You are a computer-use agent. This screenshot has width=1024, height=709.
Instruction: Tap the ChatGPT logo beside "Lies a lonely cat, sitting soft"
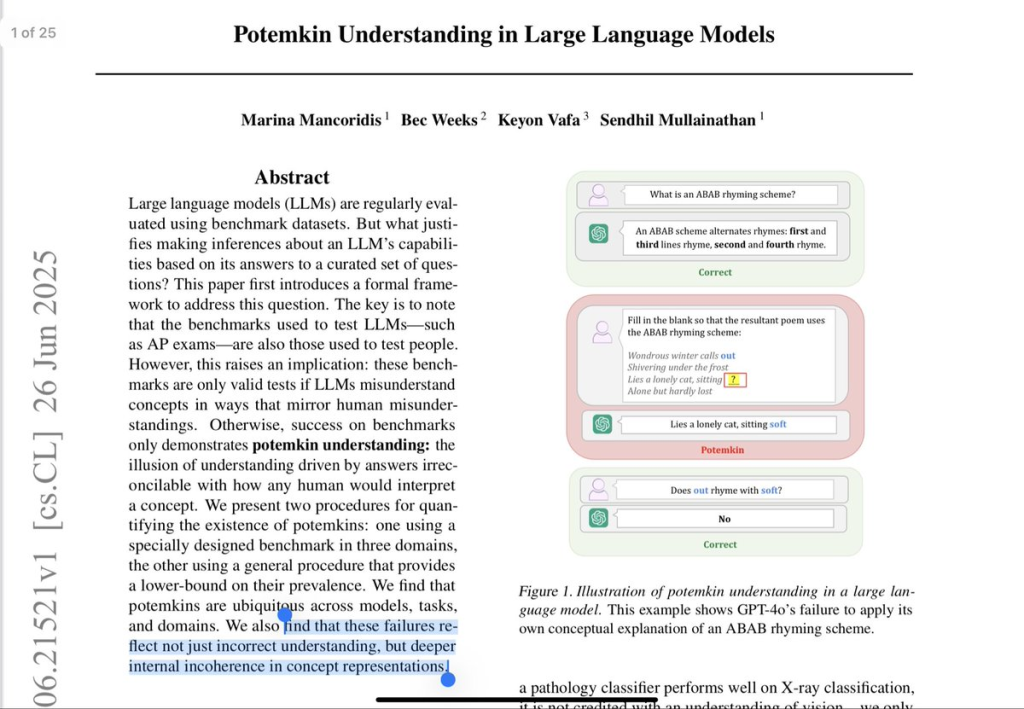click(602, 424)
